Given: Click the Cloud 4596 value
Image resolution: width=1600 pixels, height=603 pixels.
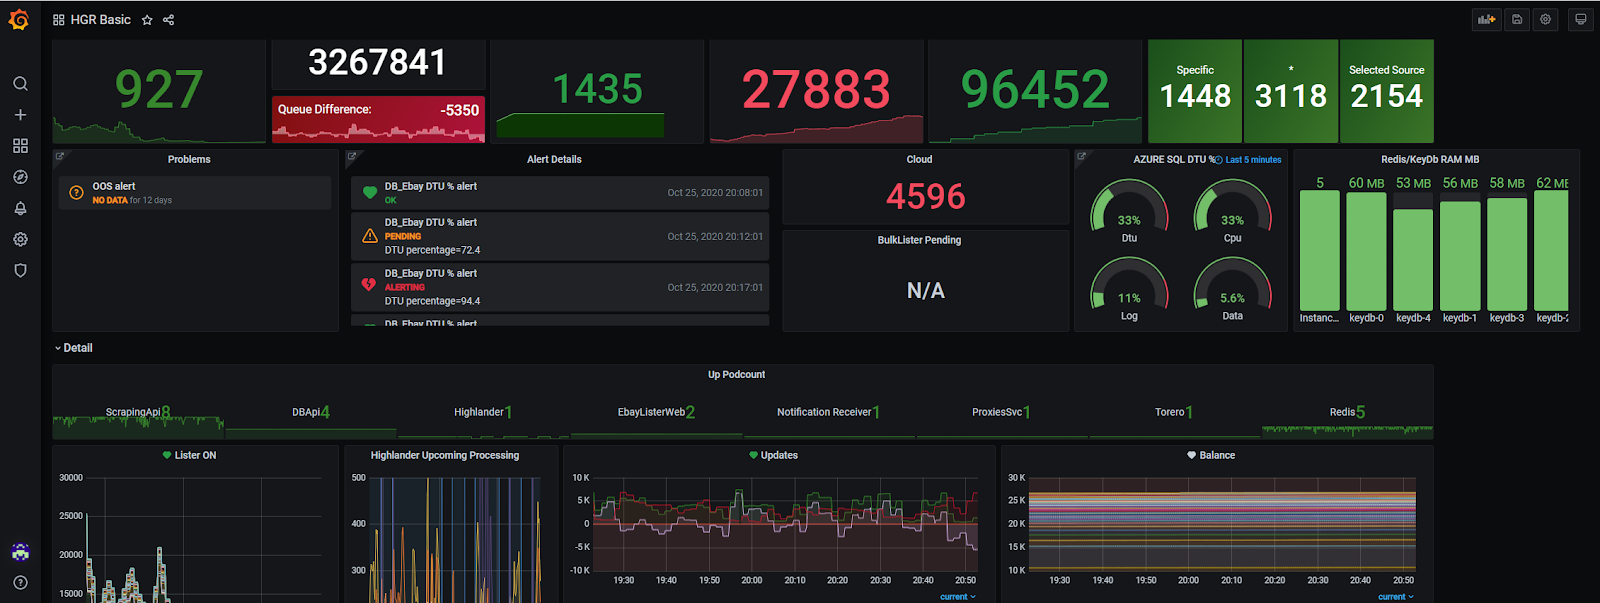Looking at the screenshot, I should tap(925, 196).
